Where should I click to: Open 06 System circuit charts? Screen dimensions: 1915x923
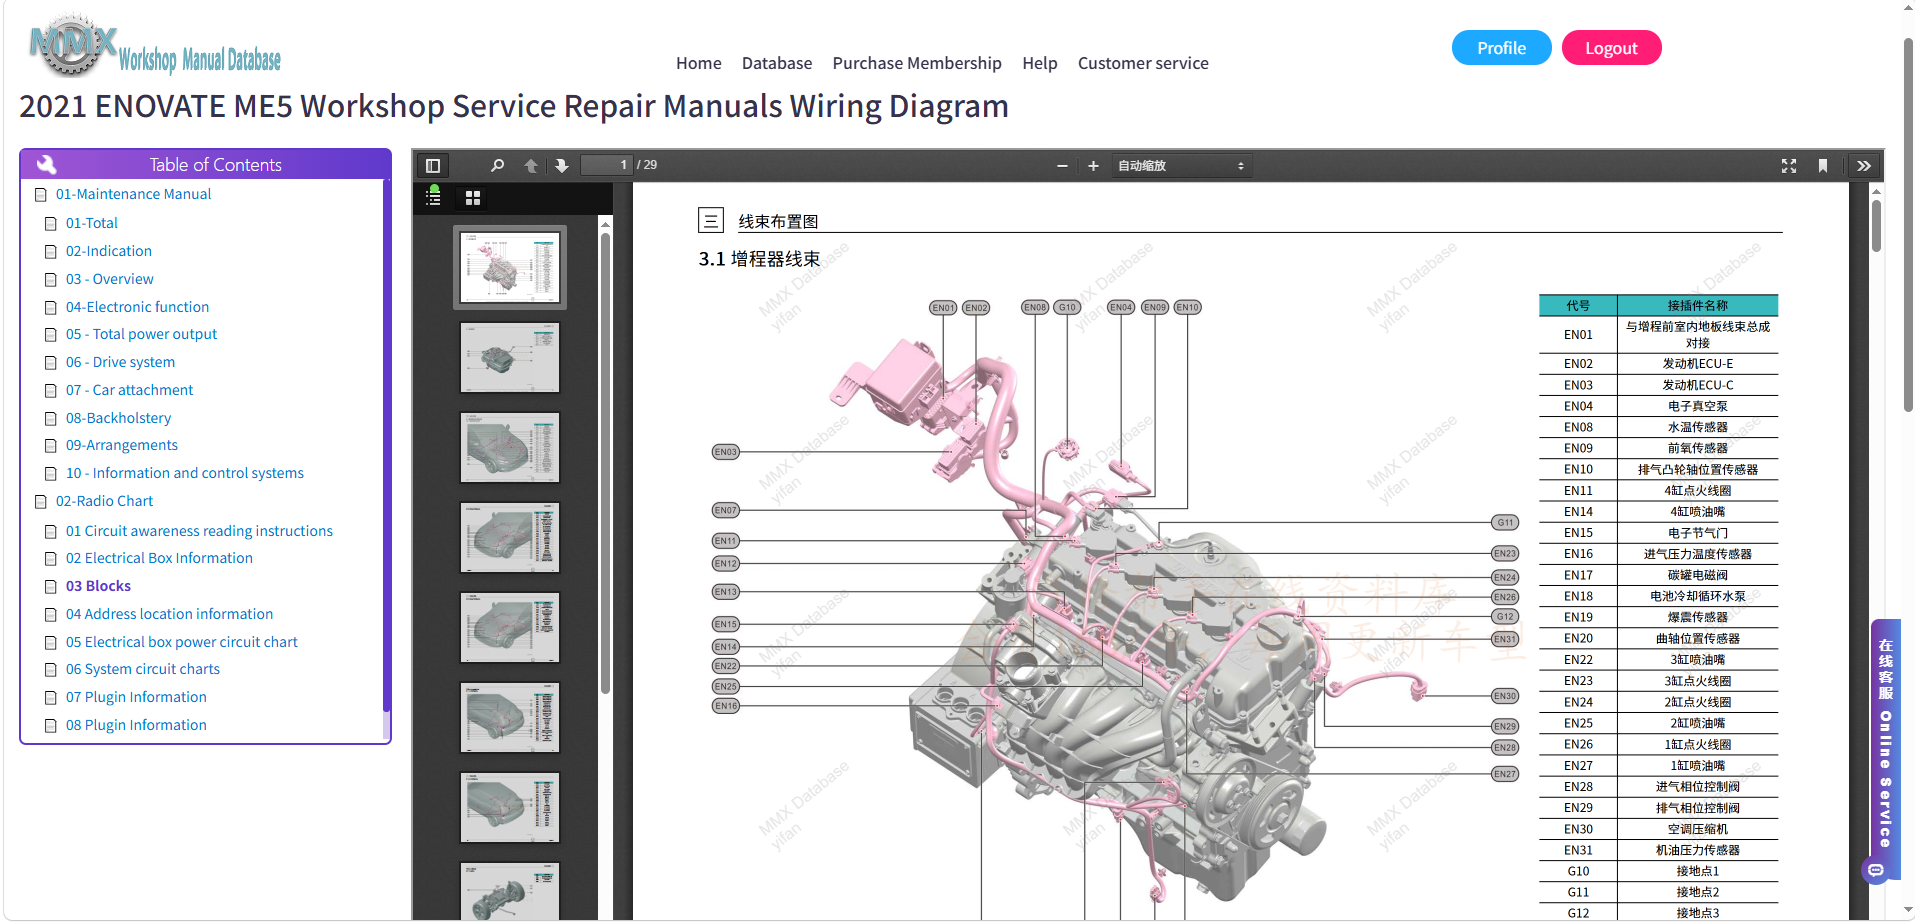143,669
